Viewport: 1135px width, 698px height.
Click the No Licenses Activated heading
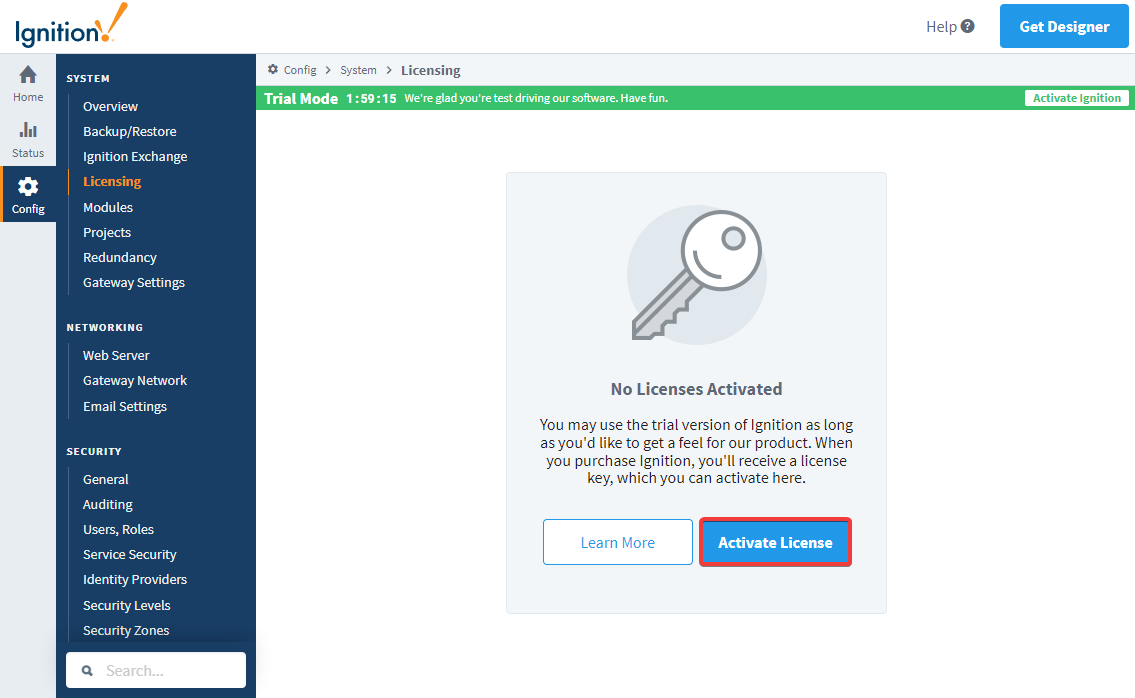point(696,389)
